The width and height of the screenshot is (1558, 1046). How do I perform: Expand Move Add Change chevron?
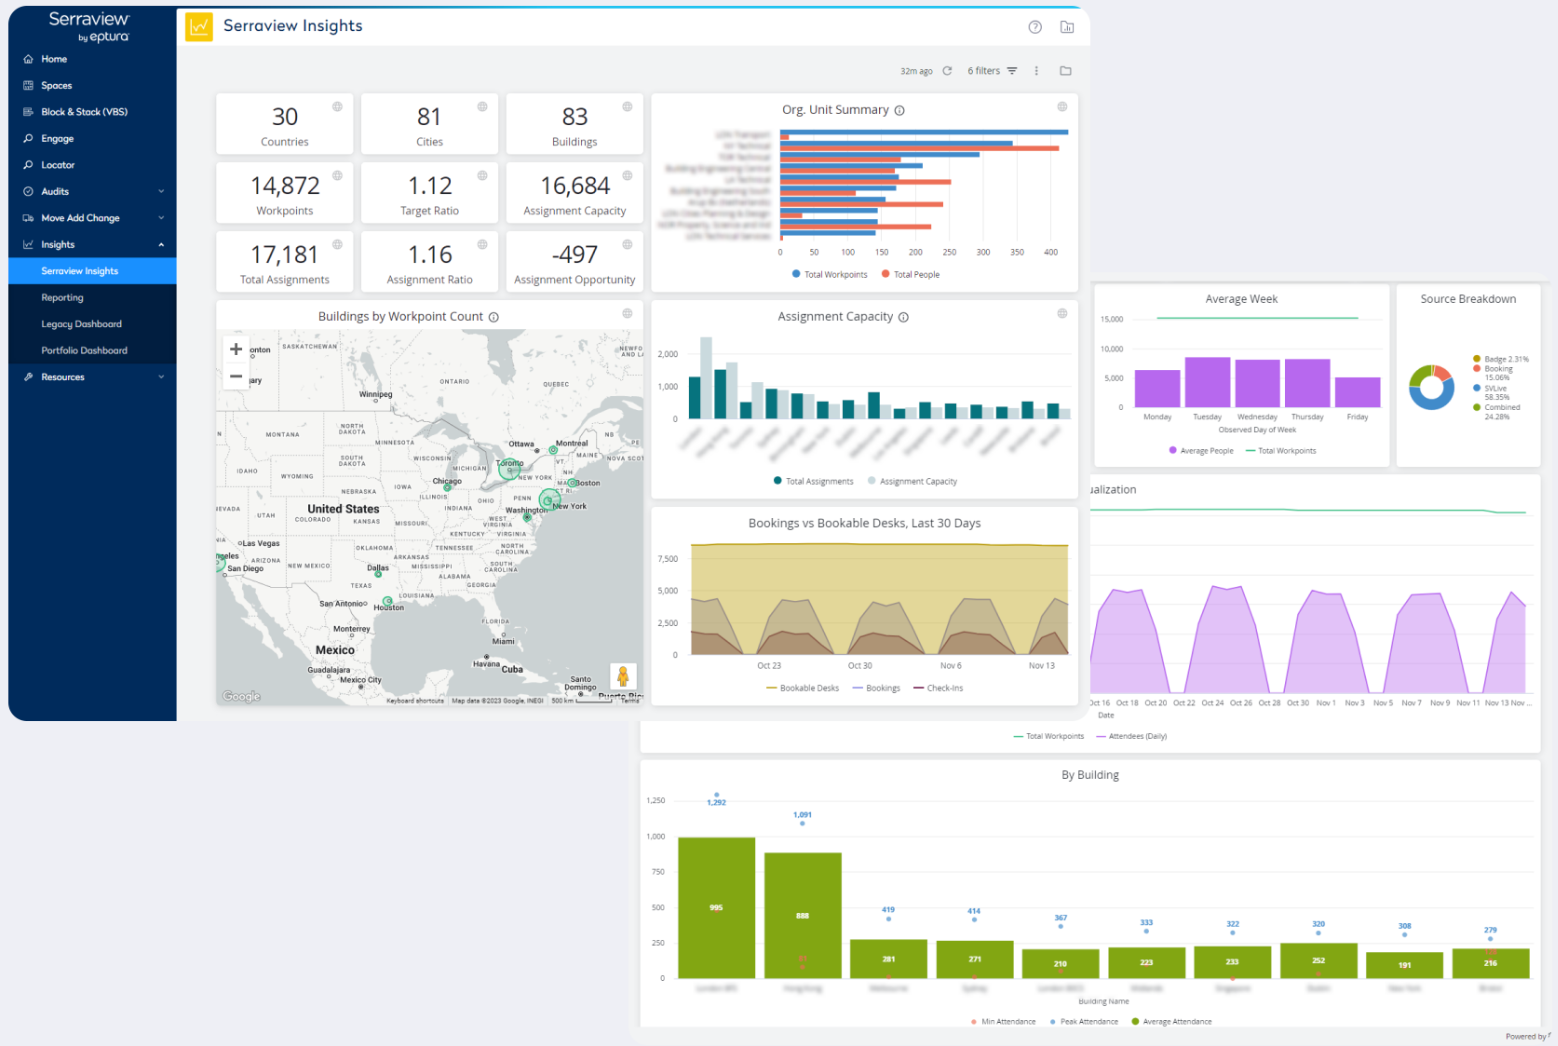point(161,218)
